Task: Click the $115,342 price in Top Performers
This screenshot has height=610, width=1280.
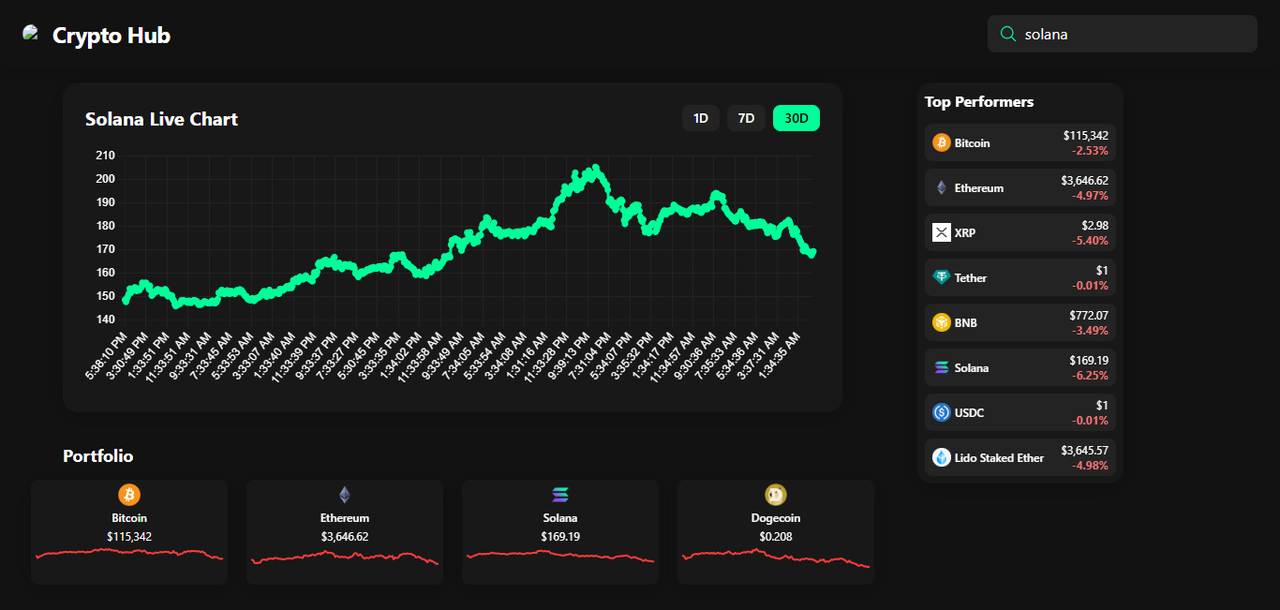Action: click(x=1086, y=135)
